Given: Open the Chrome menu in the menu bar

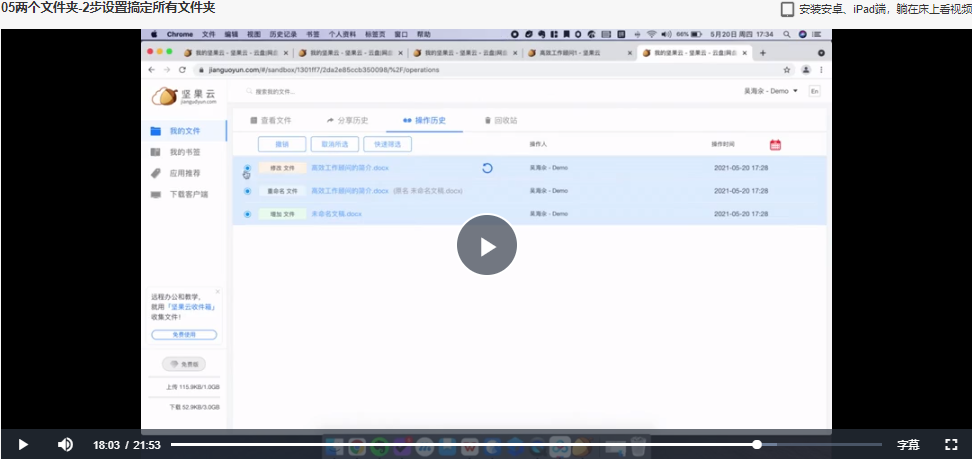Looking at the screenshot, I should point(180,34).
